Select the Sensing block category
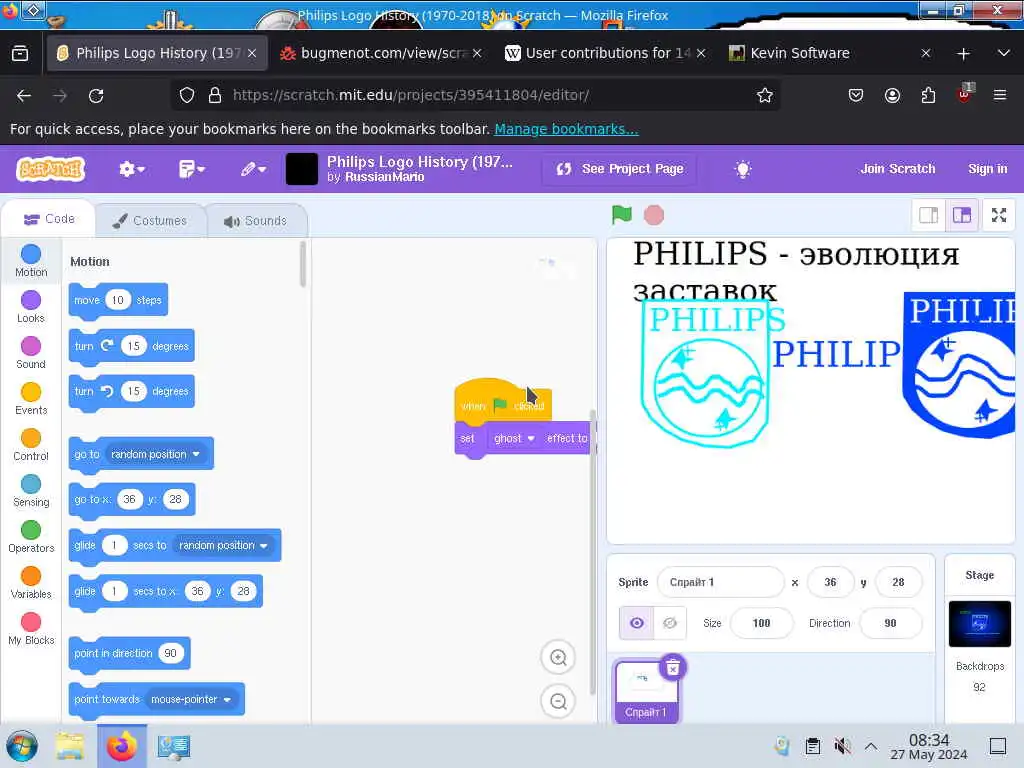 [31, 491]
